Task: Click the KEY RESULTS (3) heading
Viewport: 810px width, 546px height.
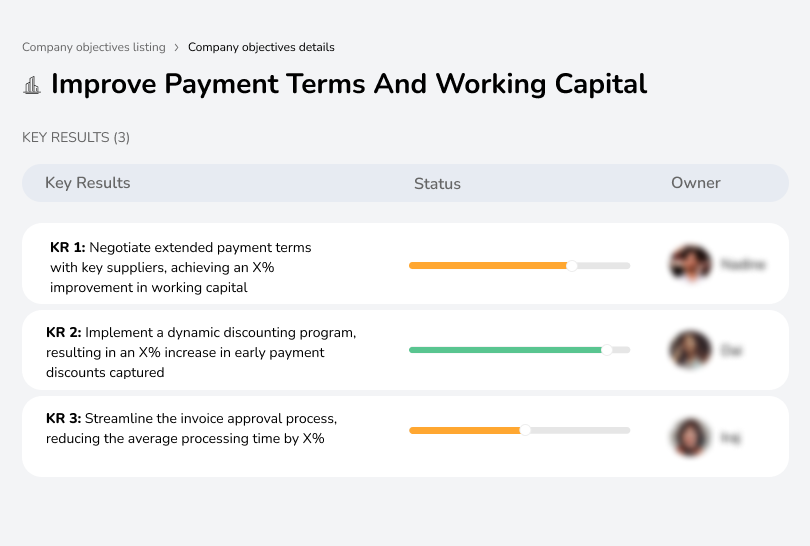Action: coord(76,137)
